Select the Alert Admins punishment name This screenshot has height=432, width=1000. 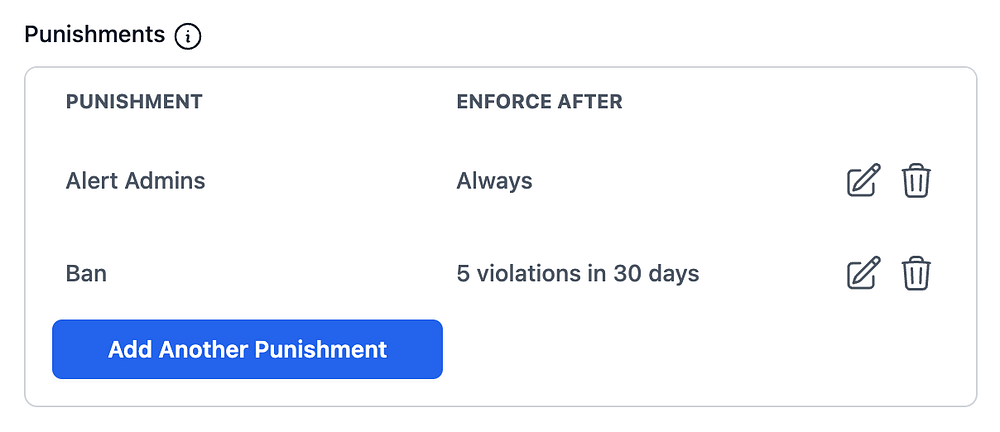135,181
